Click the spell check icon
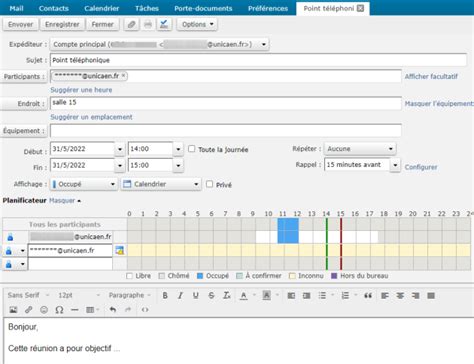This screenshot has width=474, height=364. pyautogui.click(x=164, y=24)
